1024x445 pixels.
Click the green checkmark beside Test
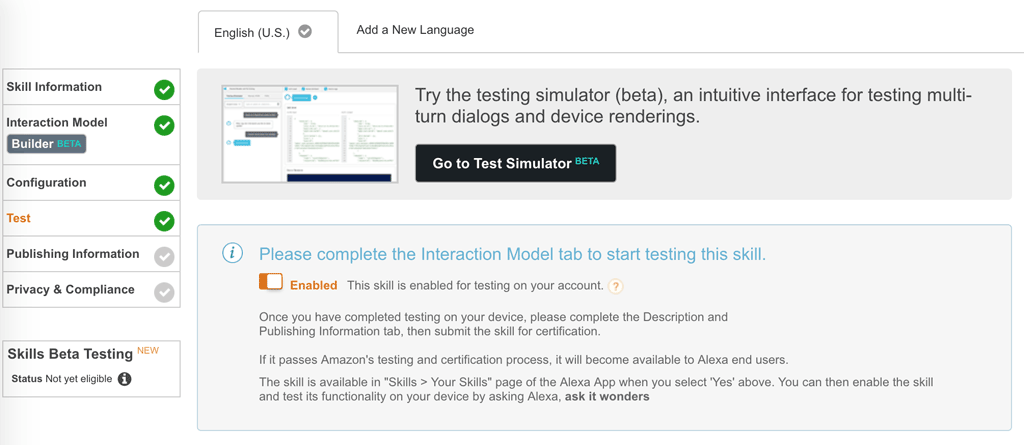(x=164, y=221)
